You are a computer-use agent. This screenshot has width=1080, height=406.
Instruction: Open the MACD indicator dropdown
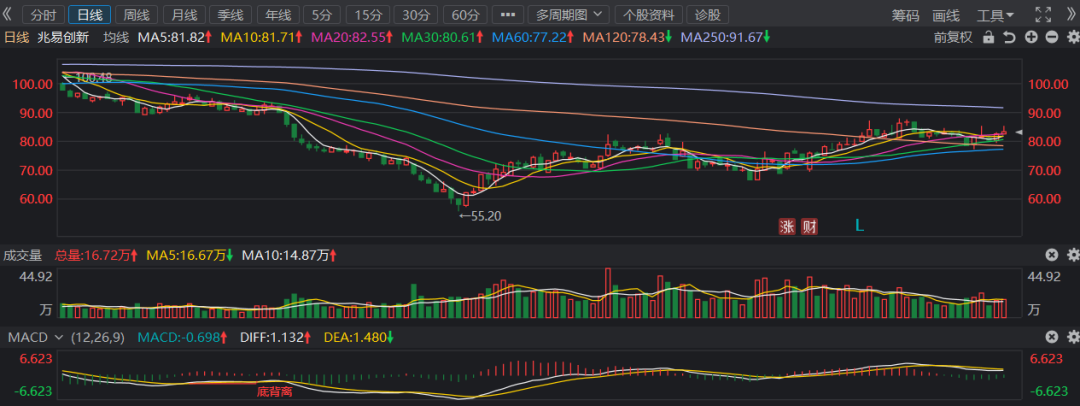(36, 337)
